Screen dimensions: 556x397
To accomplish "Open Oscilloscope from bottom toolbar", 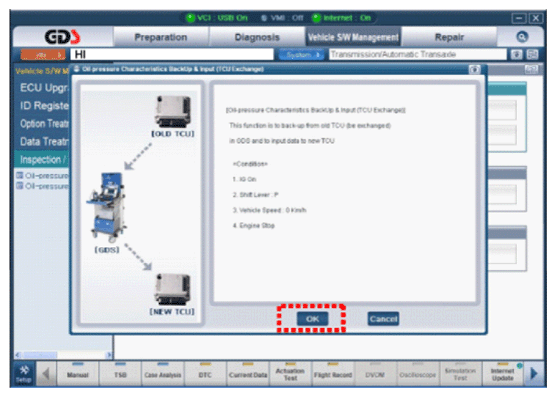I will click(x=418, y=374).
